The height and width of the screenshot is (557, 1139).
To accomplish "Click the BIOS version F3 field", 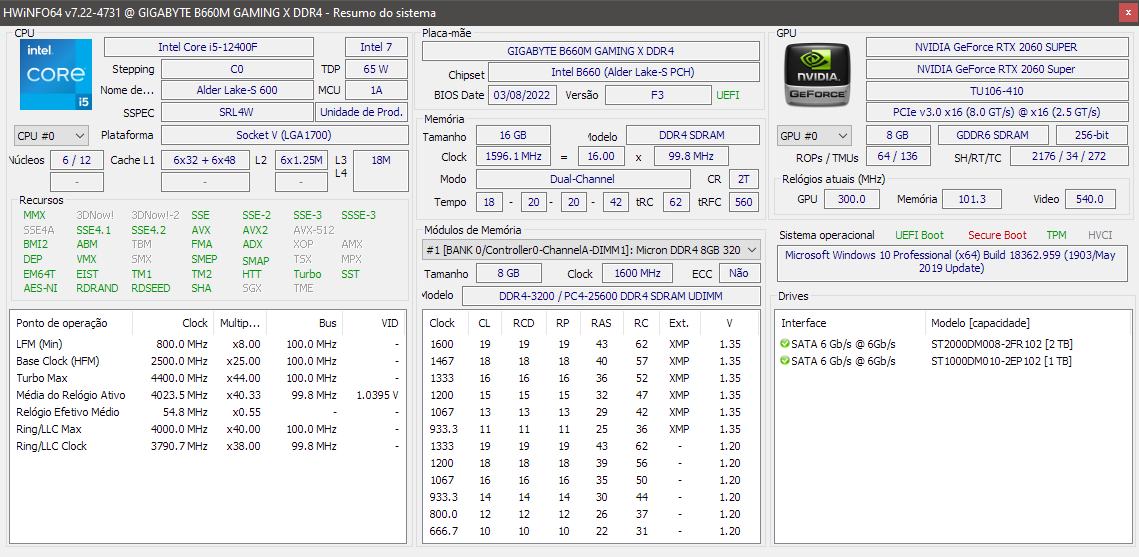I will pyautogui.click(x=657, y=95).
